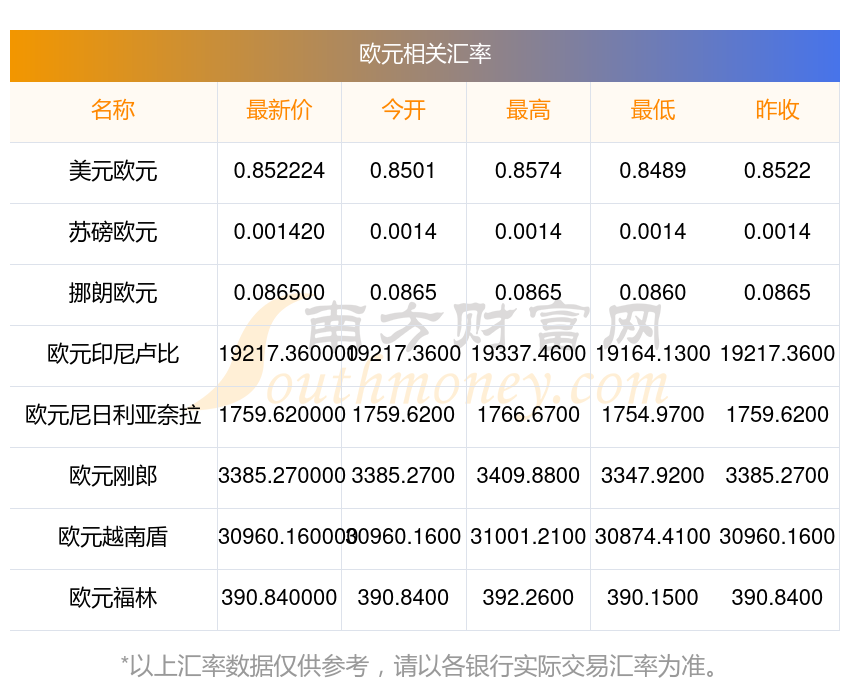850x698 pixels.
Task: Click latest price 0.852224
Action: (x=279, y=171)
